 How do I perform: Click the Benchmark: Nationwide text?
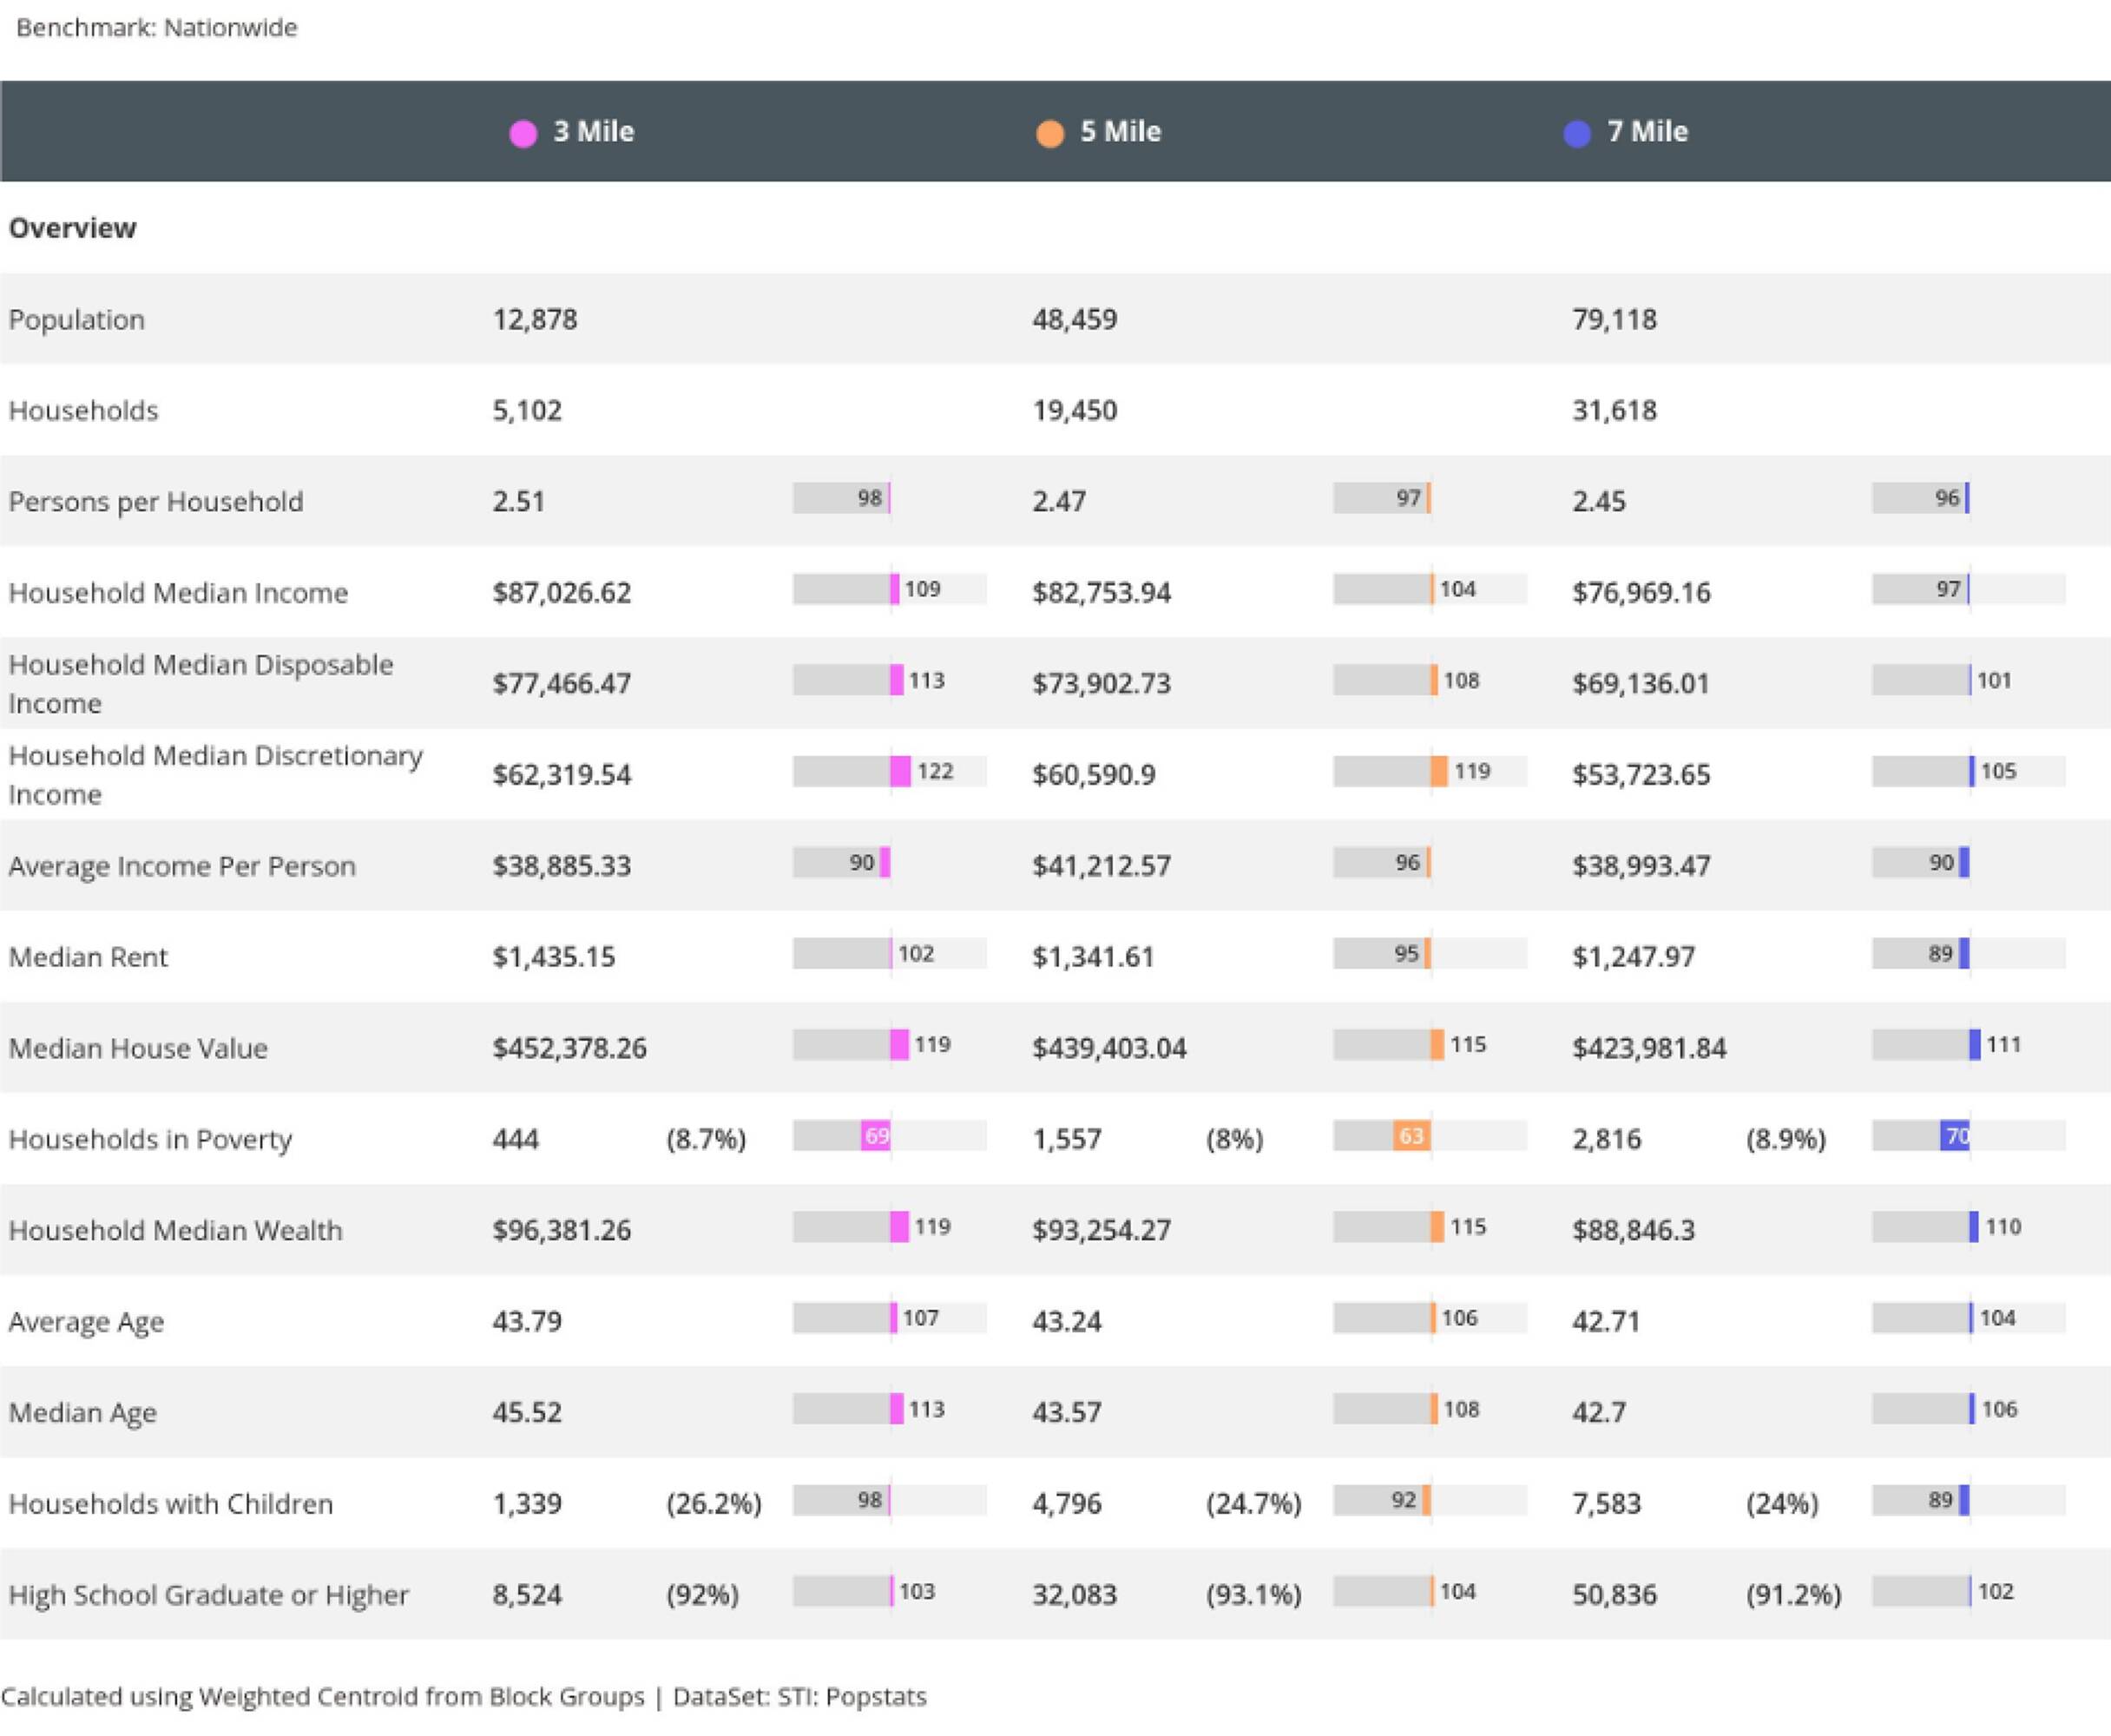[x=157, y=27]
